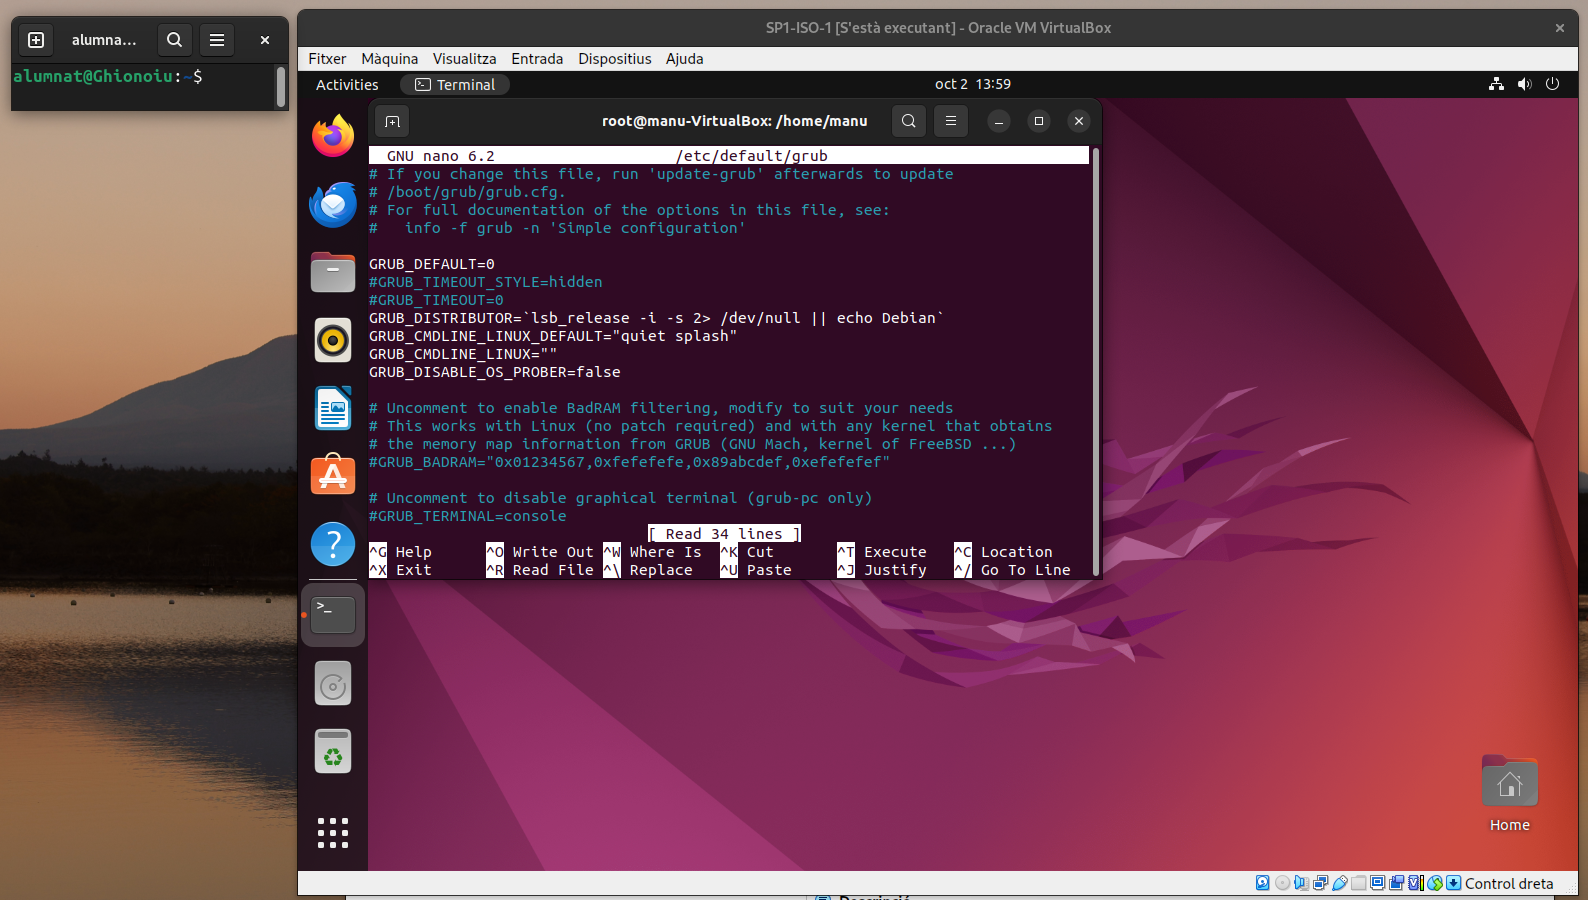Open system power menu in guest top bar
This screenshot has width=1588, height=900.
coord(1552,85)
